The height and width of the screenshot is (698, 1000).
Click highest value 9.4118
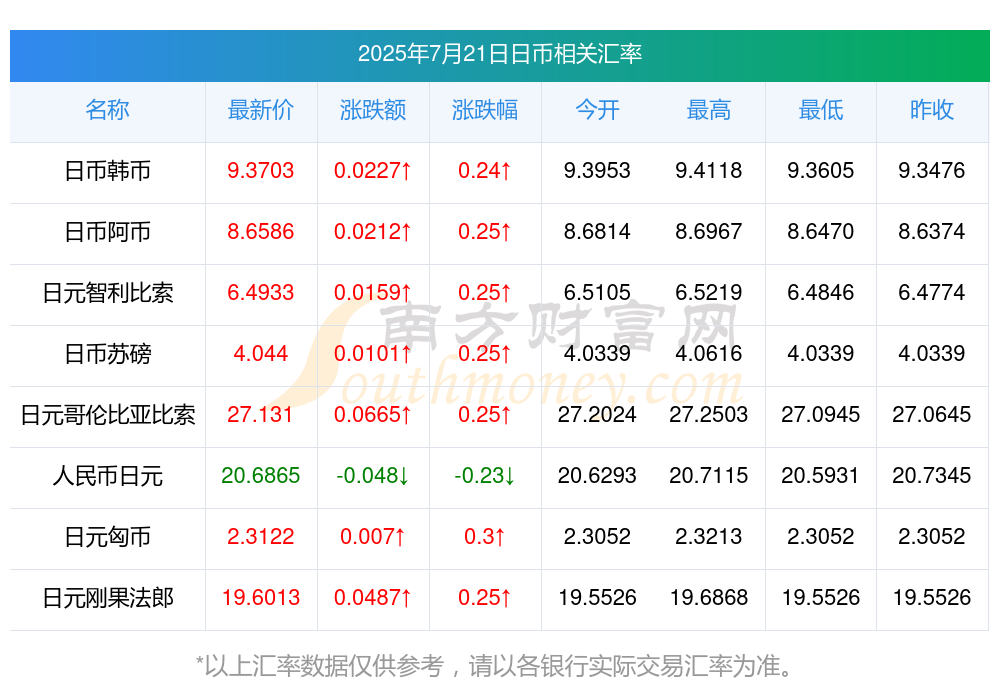tap(709, 170)
